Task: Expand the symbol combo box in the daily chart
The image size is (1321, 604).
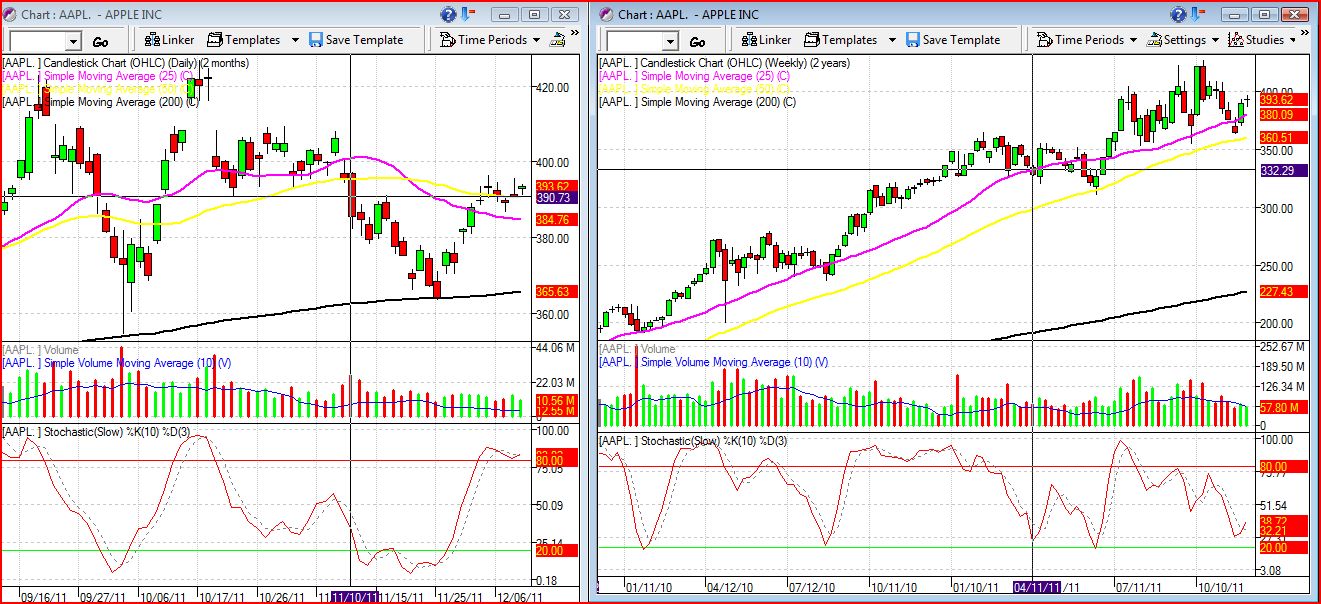Action: tap(73, 41)
